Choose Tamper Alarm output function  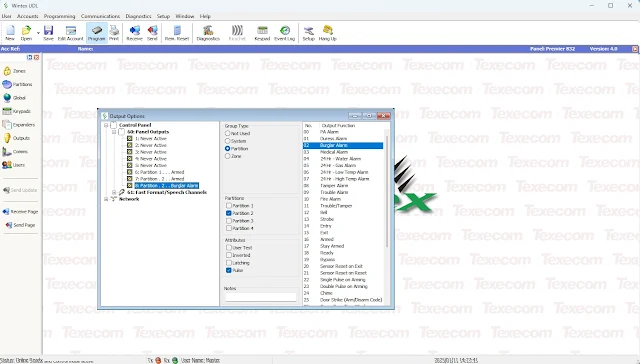click(343, 186)
